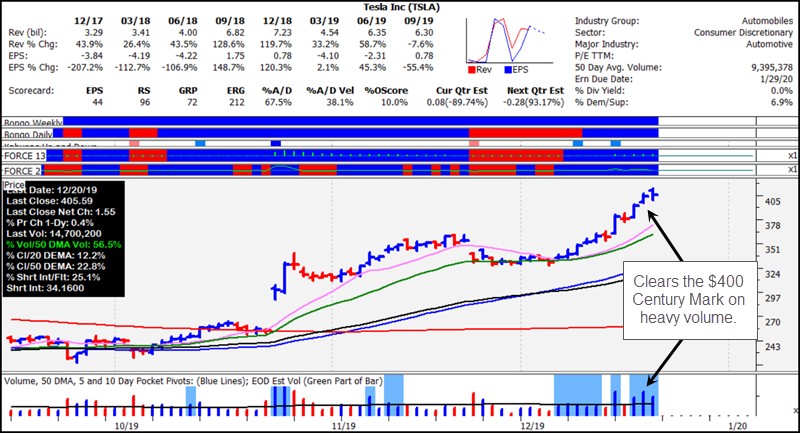Screen dimensions: 800x433
Task: Click the Tesla Inc (TSLA) chart title
Action: (401, 7)
